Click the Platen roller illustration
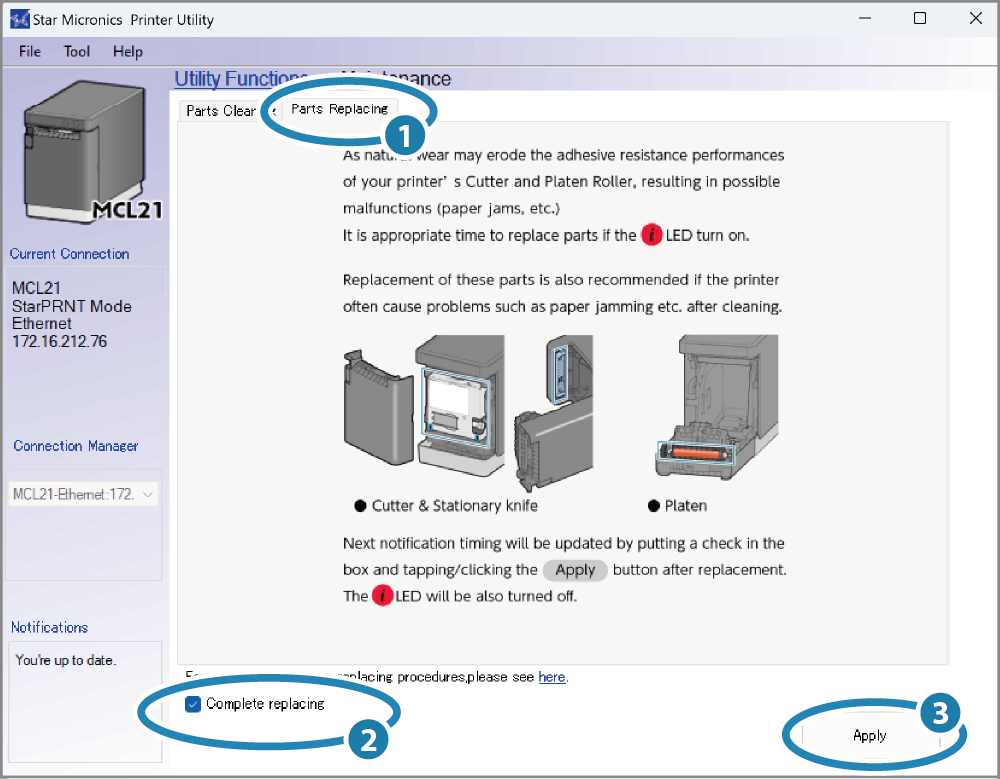1000x779 pixels. 717,407
